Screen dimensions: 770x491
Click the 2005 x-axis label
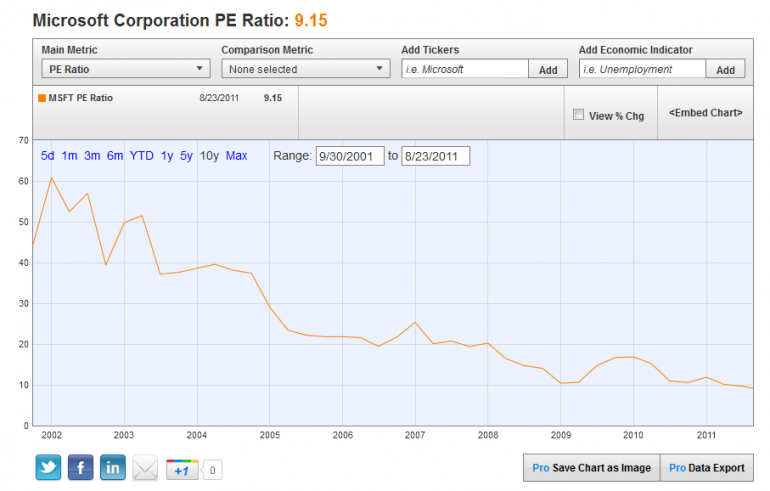pos(270,435)
